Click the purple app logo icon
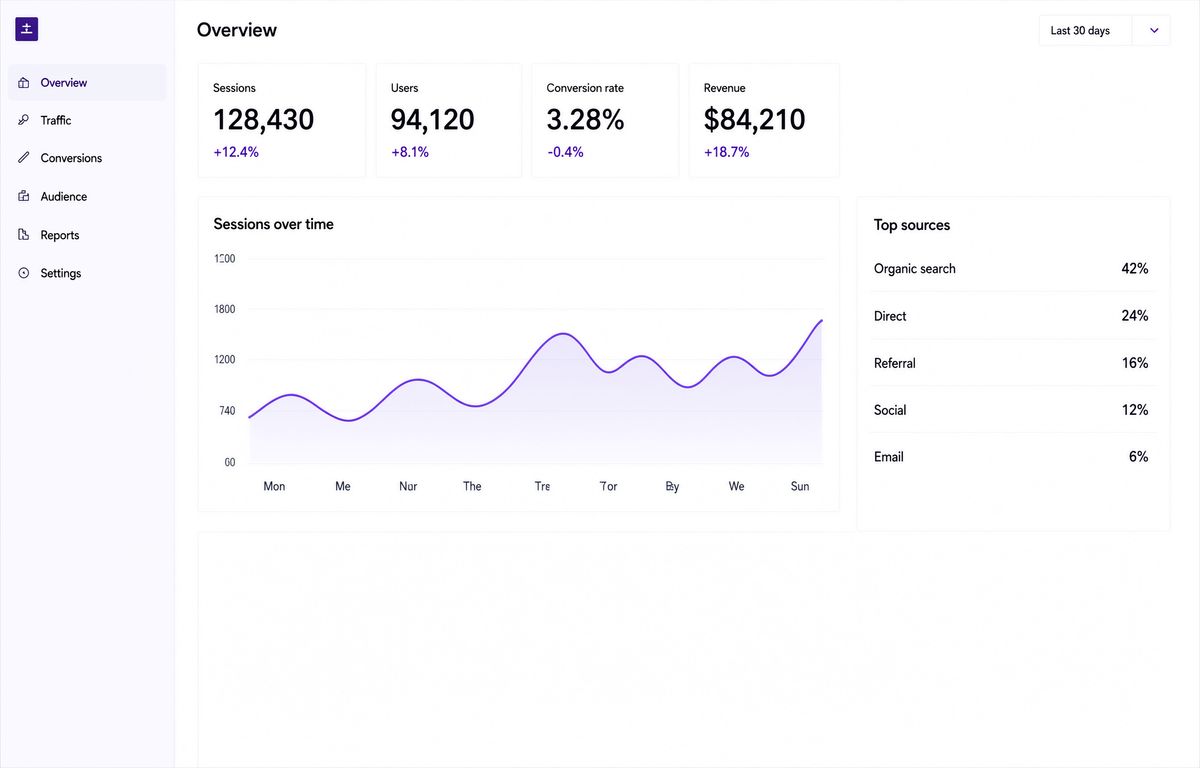This screenshot has width=1200, height=768. click(x=27, y=29)
